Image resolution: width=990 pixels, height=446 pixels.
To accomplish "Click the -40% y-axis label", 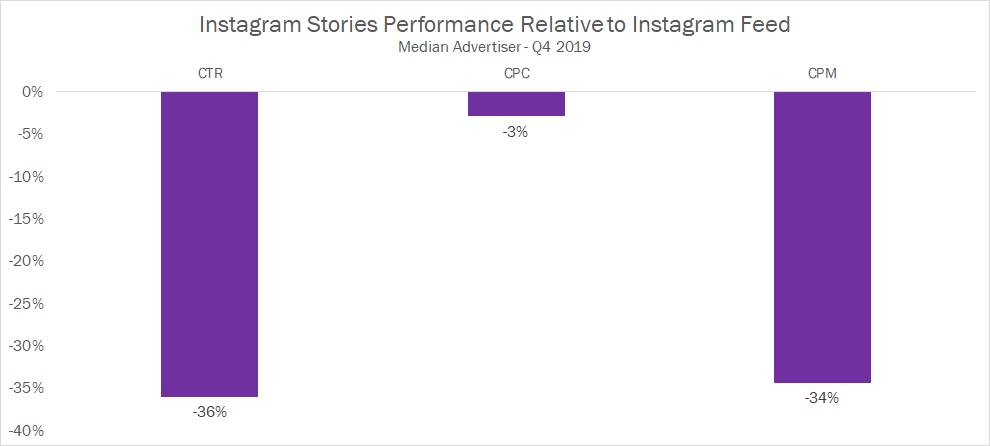I will [27, 431].
